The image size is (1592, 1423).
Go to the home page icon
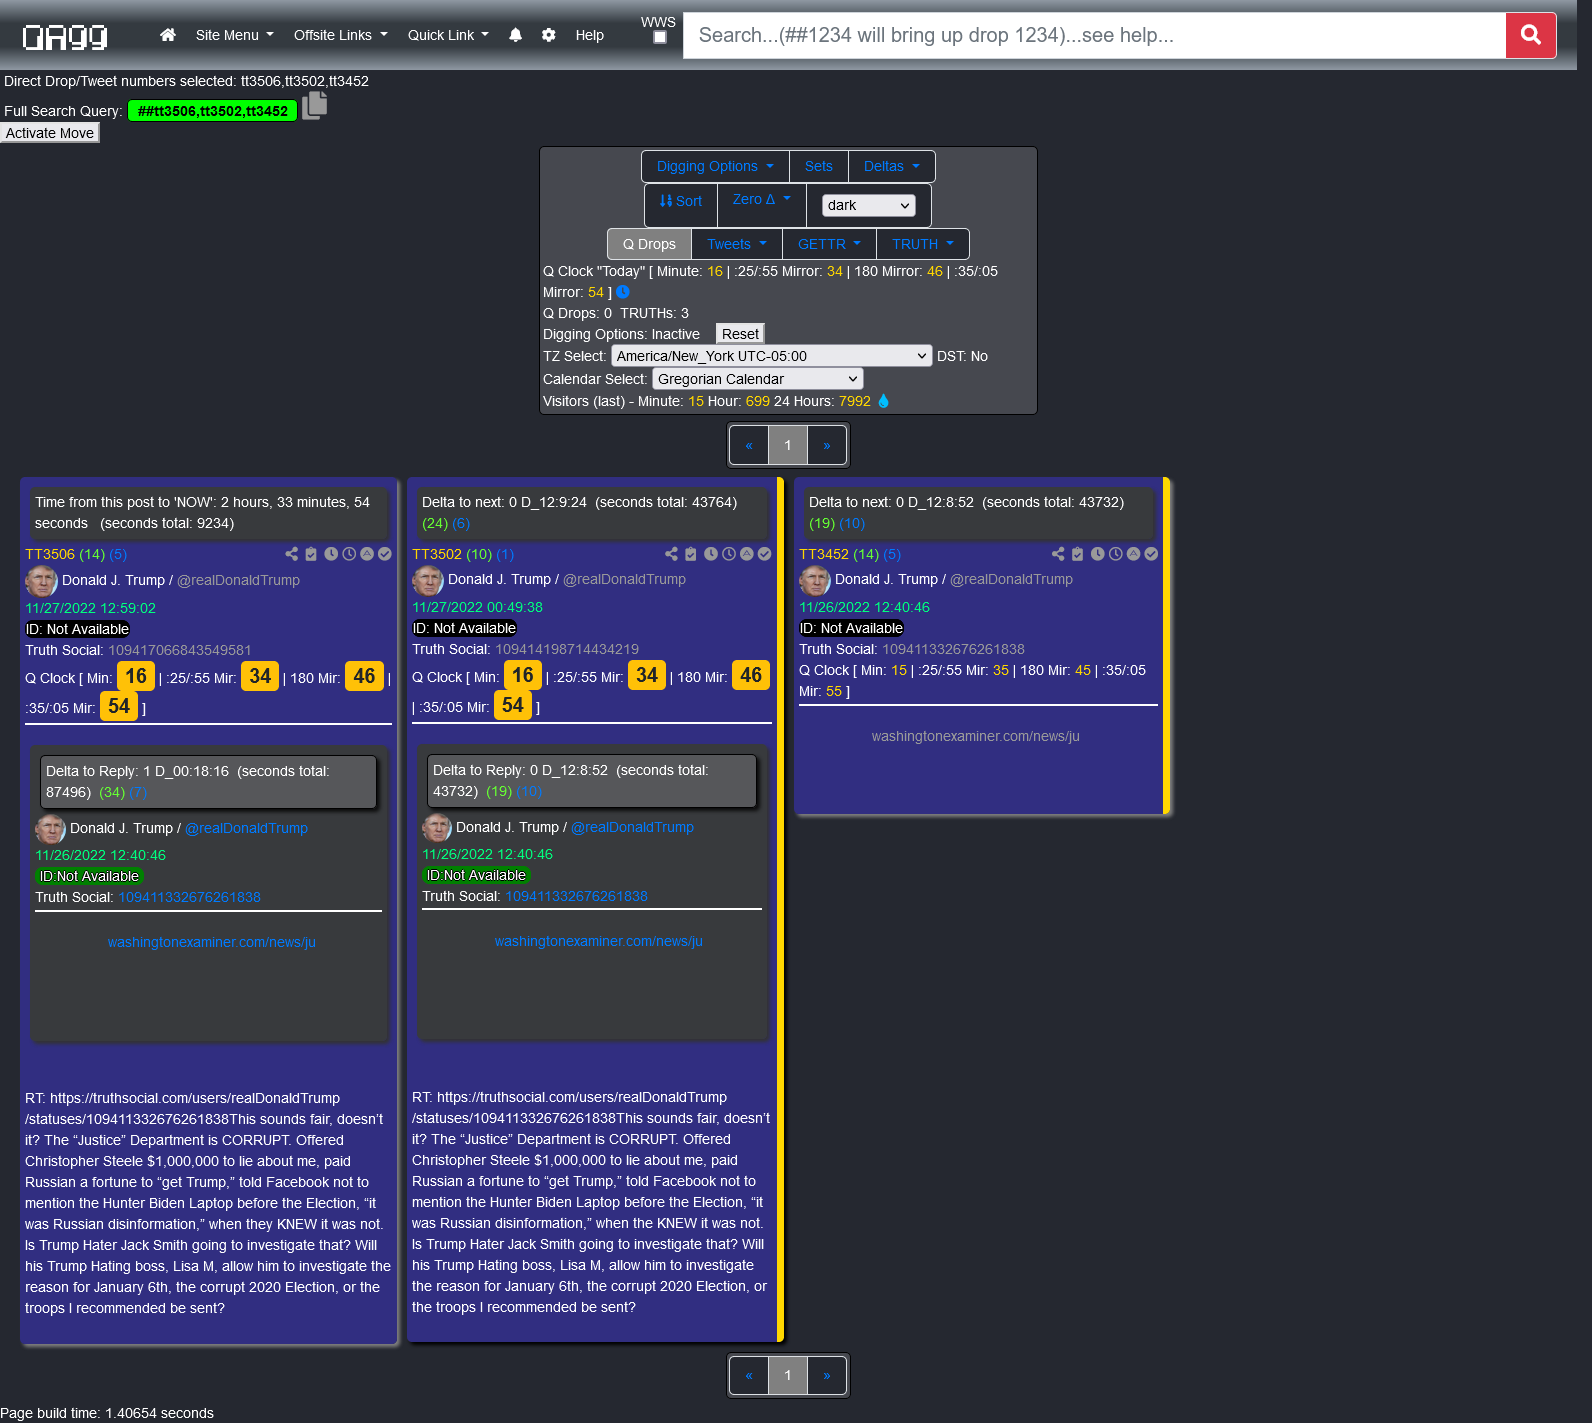point(168,35)
